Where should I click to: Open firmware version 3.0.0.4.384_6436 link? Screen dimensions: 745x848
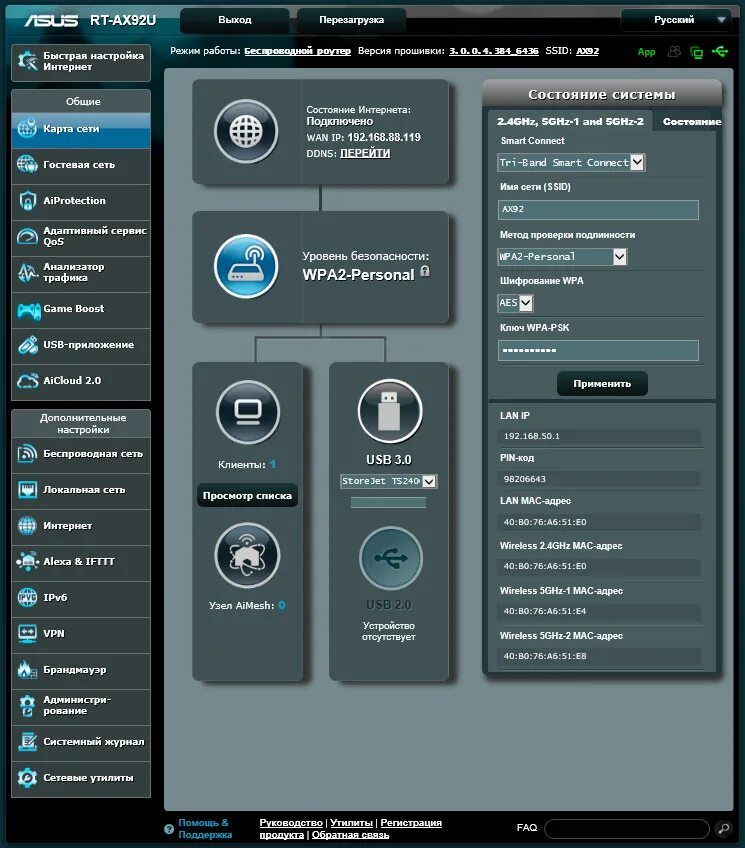coord(494,51)
